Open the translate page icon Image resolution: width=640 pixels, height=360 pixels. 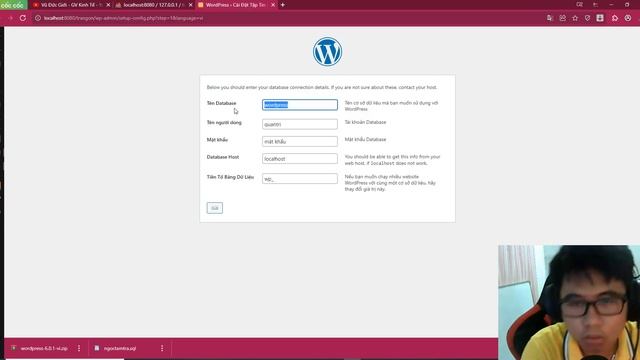point(550,18)
